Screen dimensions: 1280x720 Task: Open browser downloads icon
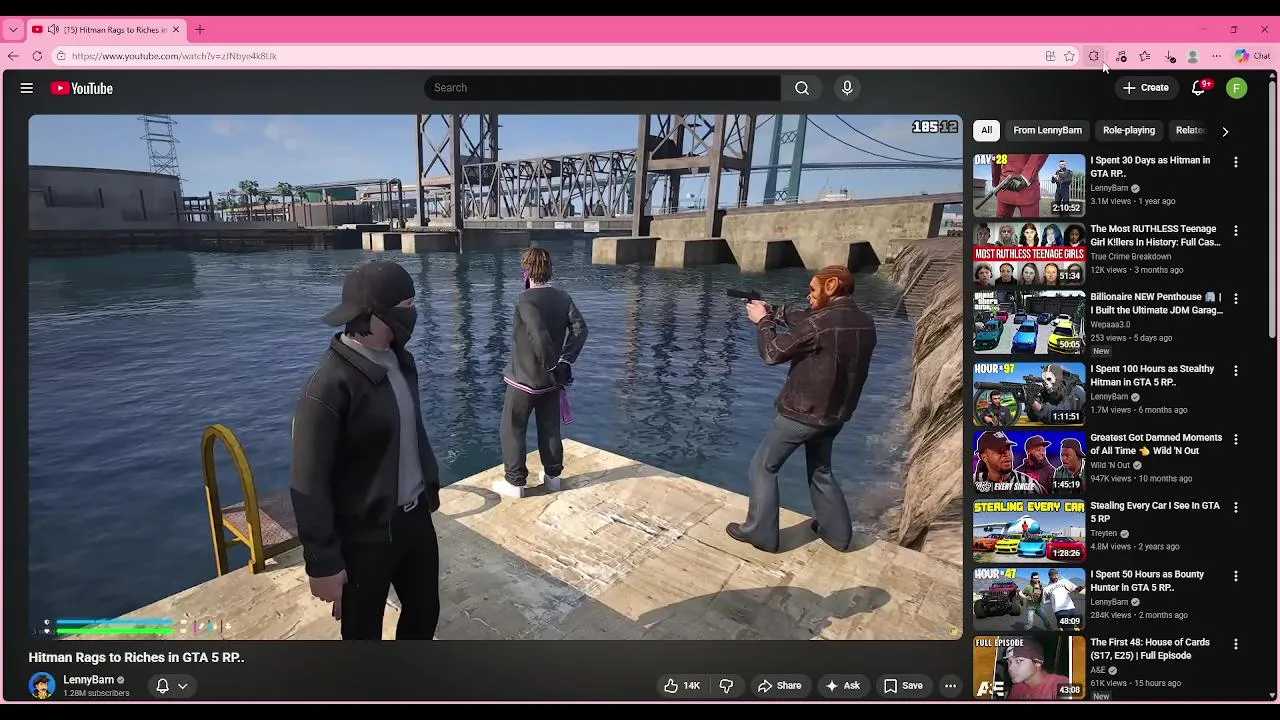click(1170, 56)
